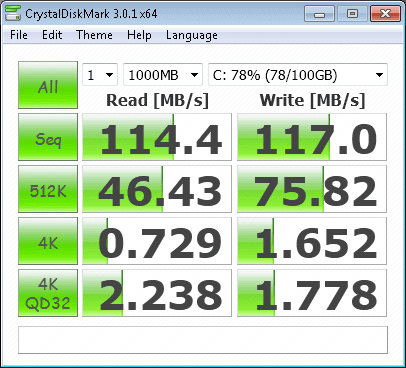Image resolution: width=406 pixels, height=368 pixels.
Task: Click the empty comment field at bottom
Action: (x=203, y=340)
